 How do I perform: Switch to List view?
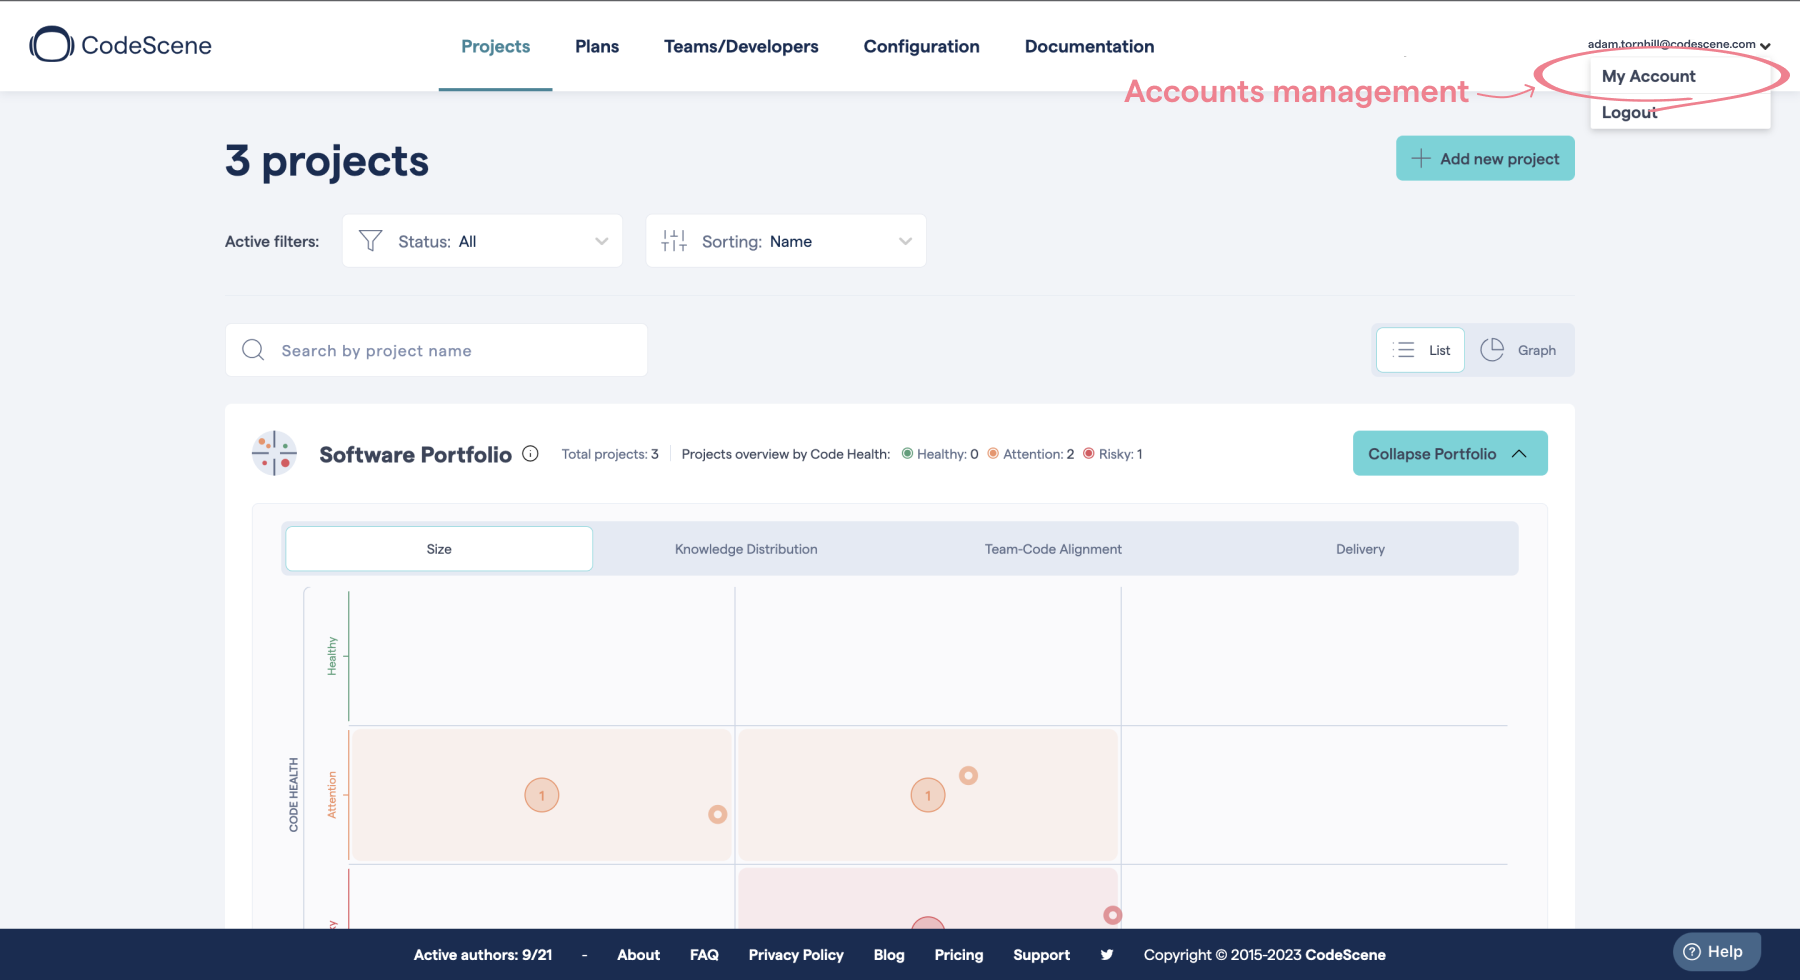pos(1420,350)
